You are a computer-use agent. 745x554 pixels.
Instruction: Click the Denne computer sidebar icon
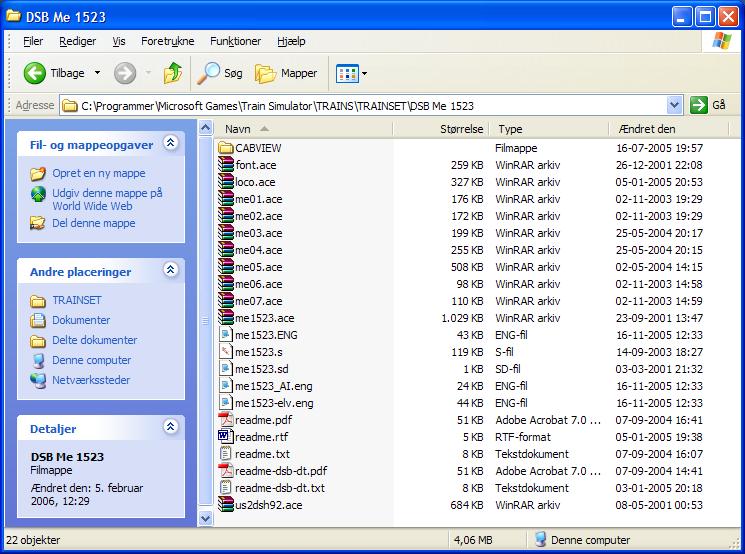point(38,360)
